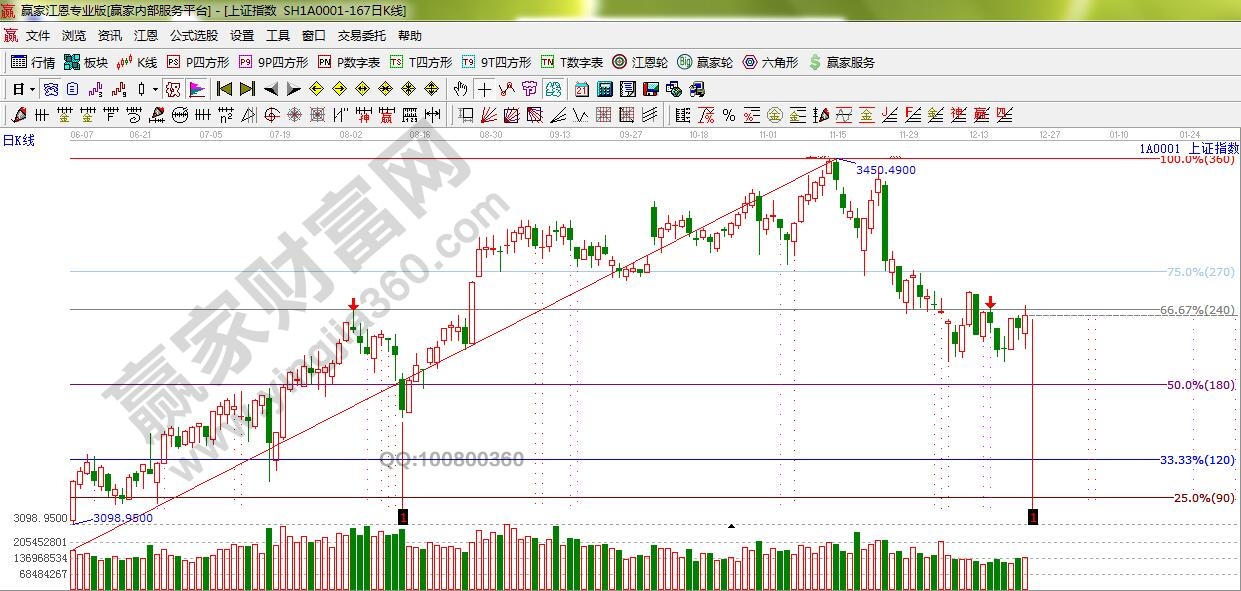Click the percent (%) drawing tool
Viewport: 1241px width, 591px height.
[729, 114]
